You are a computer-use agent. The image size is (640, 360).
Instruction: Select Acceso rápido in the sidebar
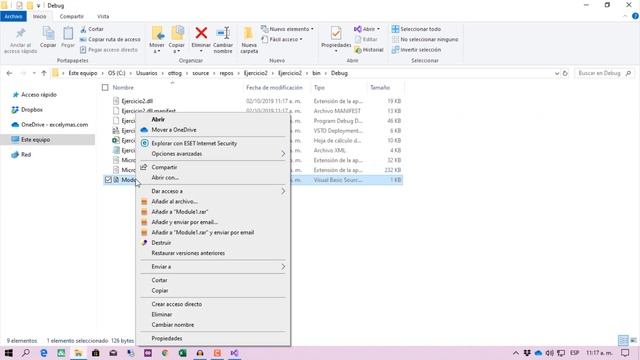39,95
